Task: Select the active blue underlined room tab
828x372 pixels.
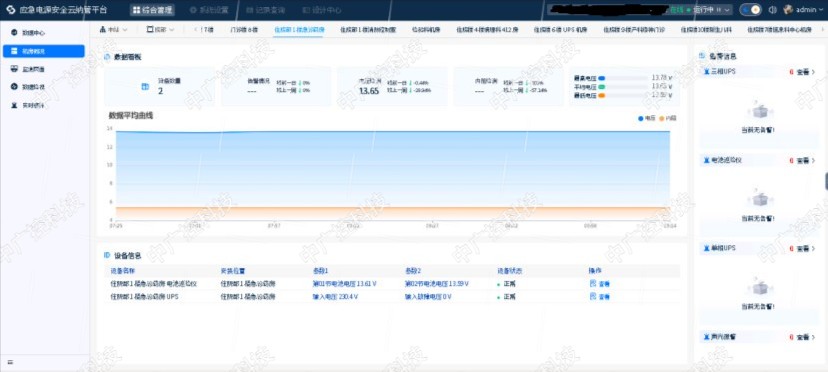Action: tap(298, 30)
